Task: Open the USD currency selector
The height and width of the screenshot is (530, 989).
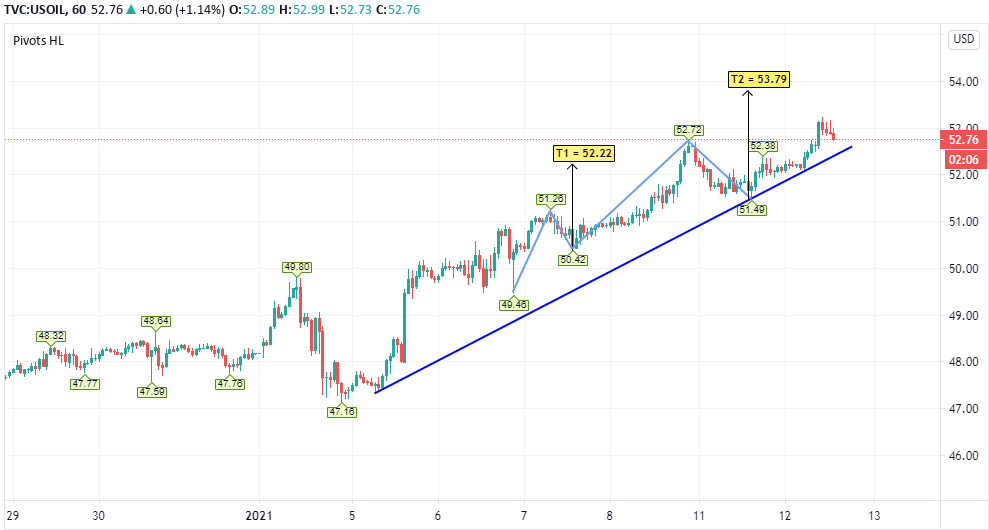Action: coord(963,39)
